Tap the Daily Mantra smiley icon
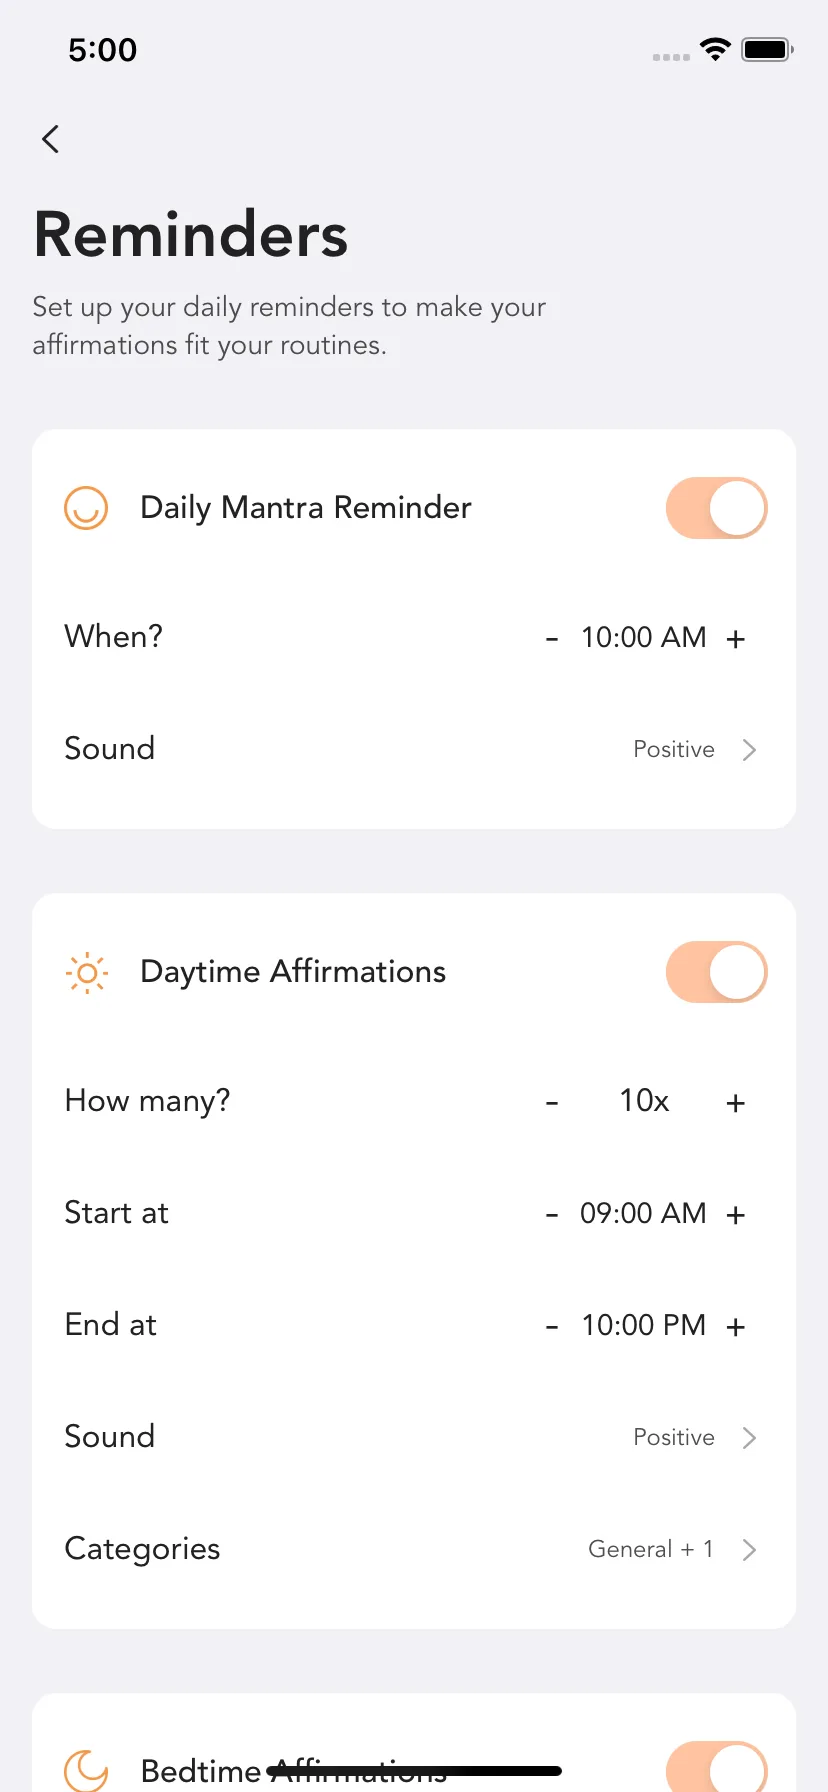The image size is (828, 1792). pyautogui.click(x=86, y=508)
